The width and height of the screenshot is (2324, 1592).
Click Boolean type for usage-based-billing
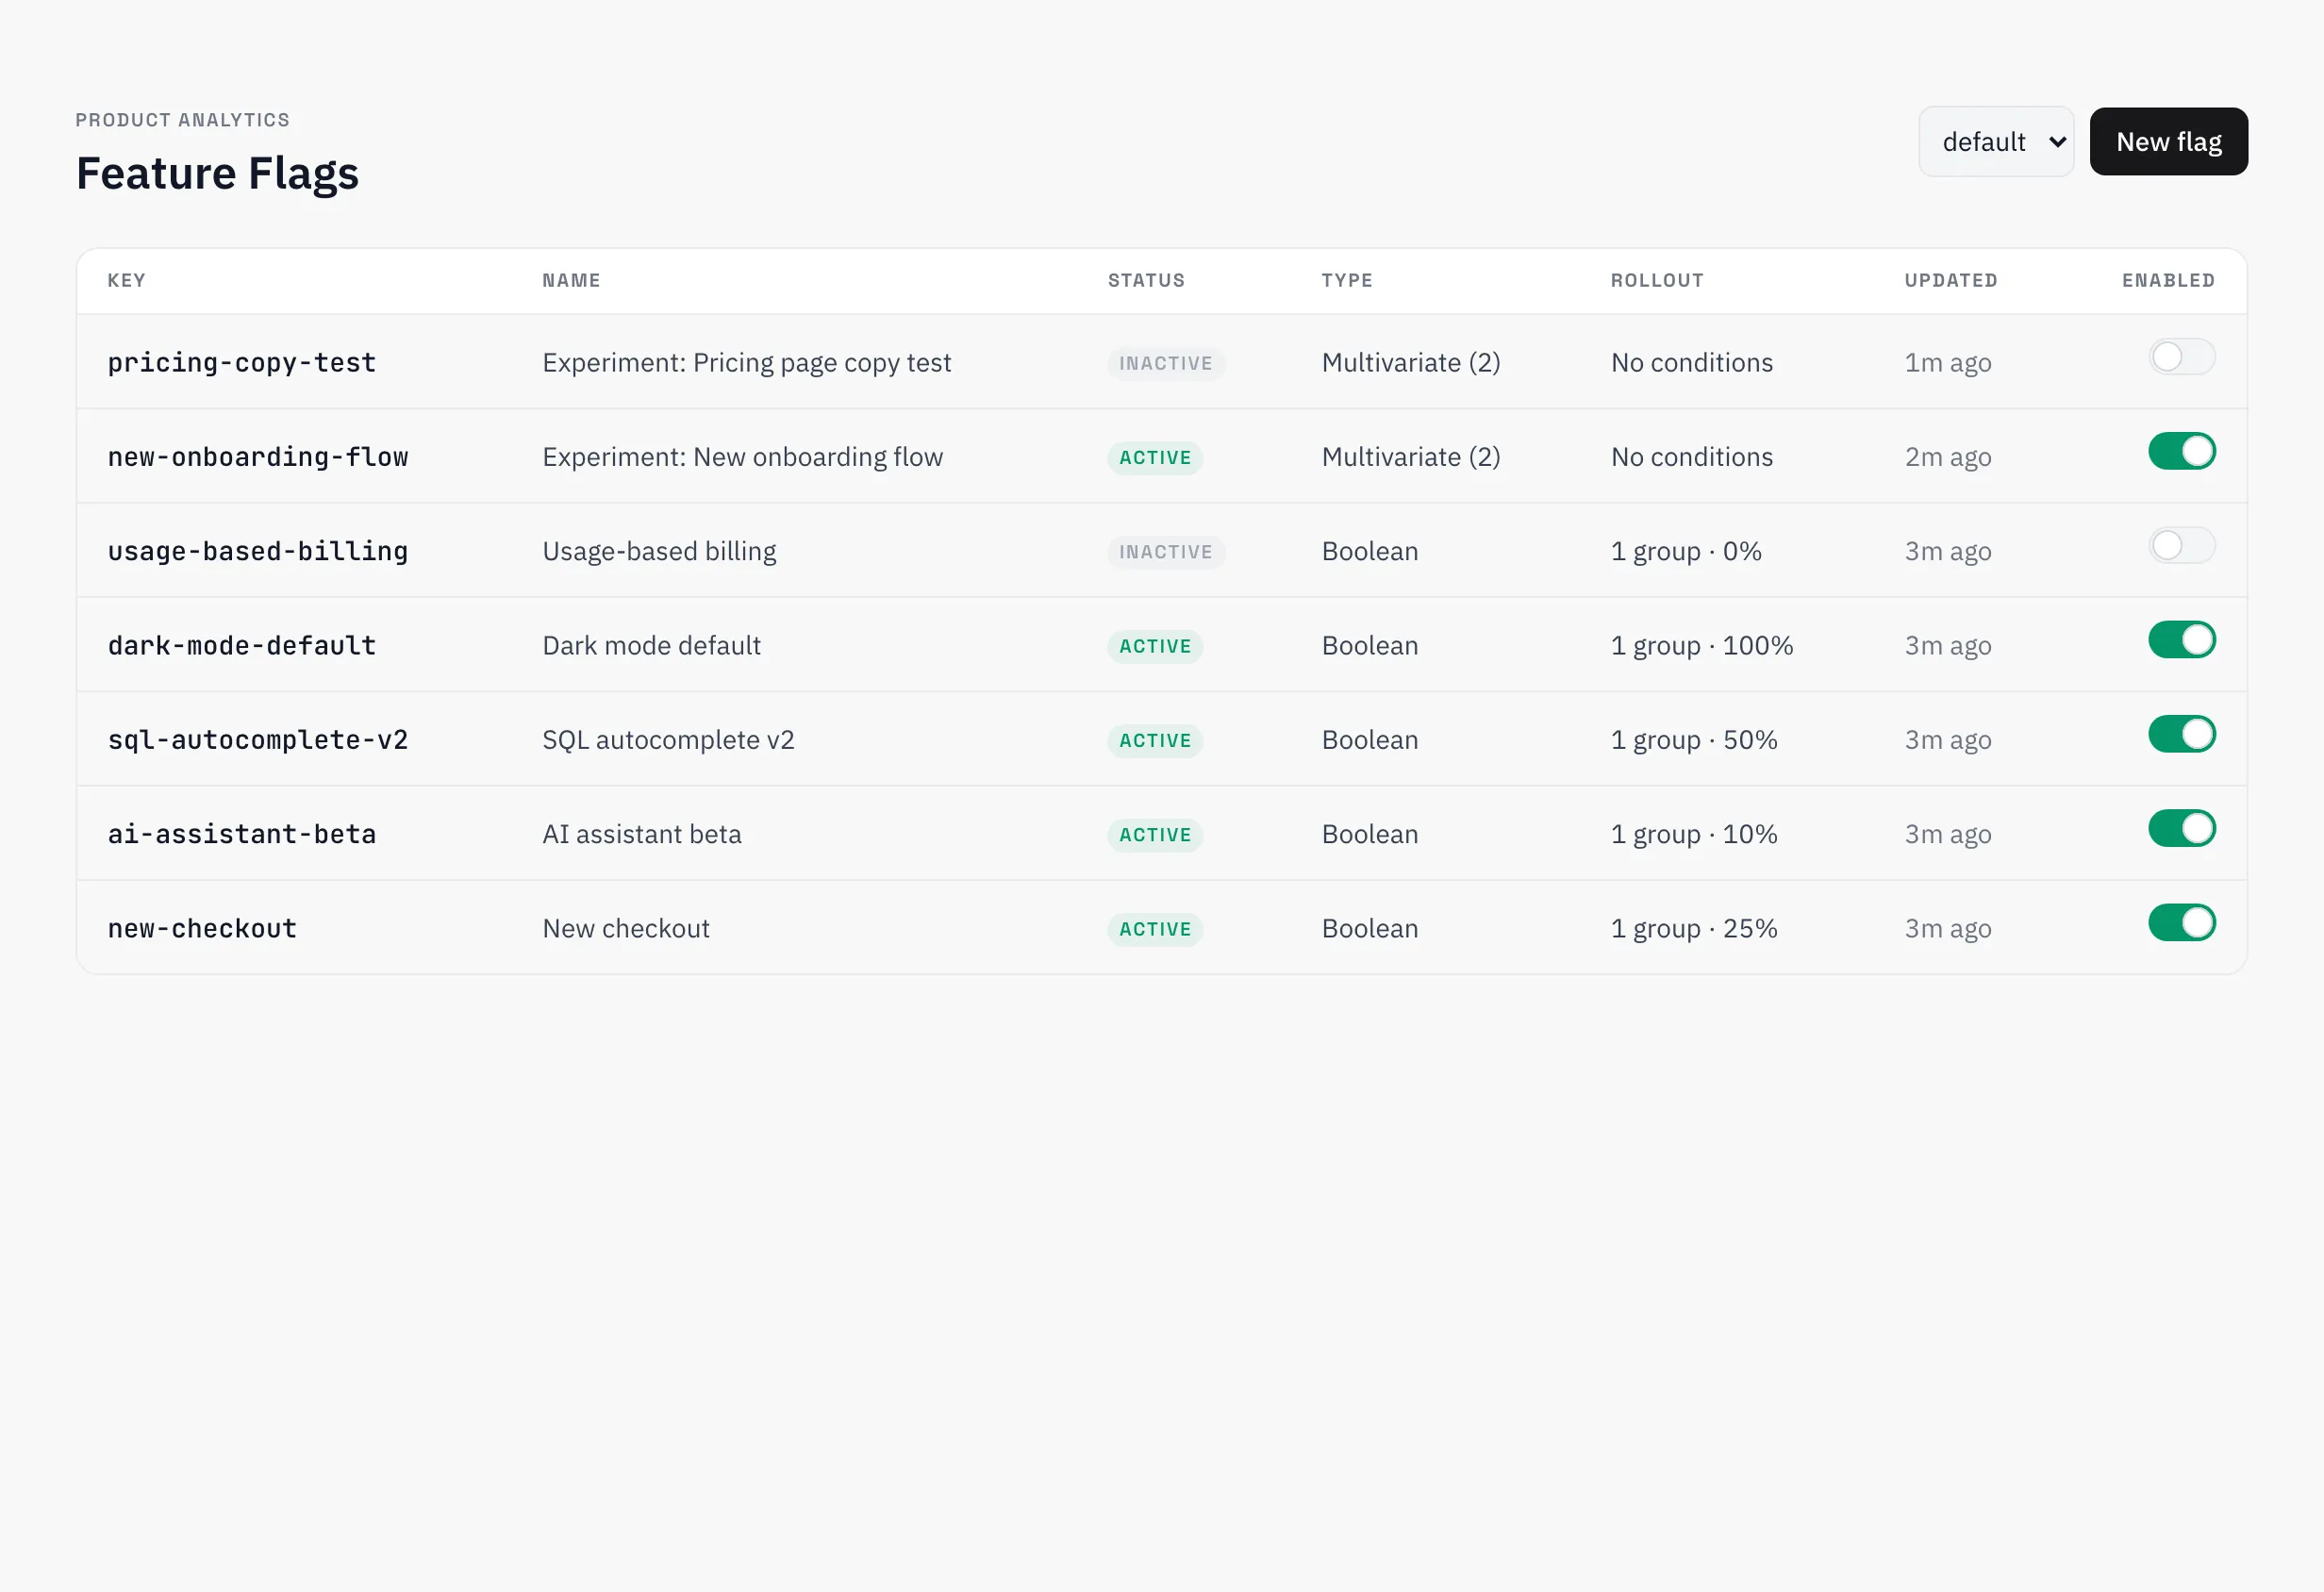coord(1370,551)
